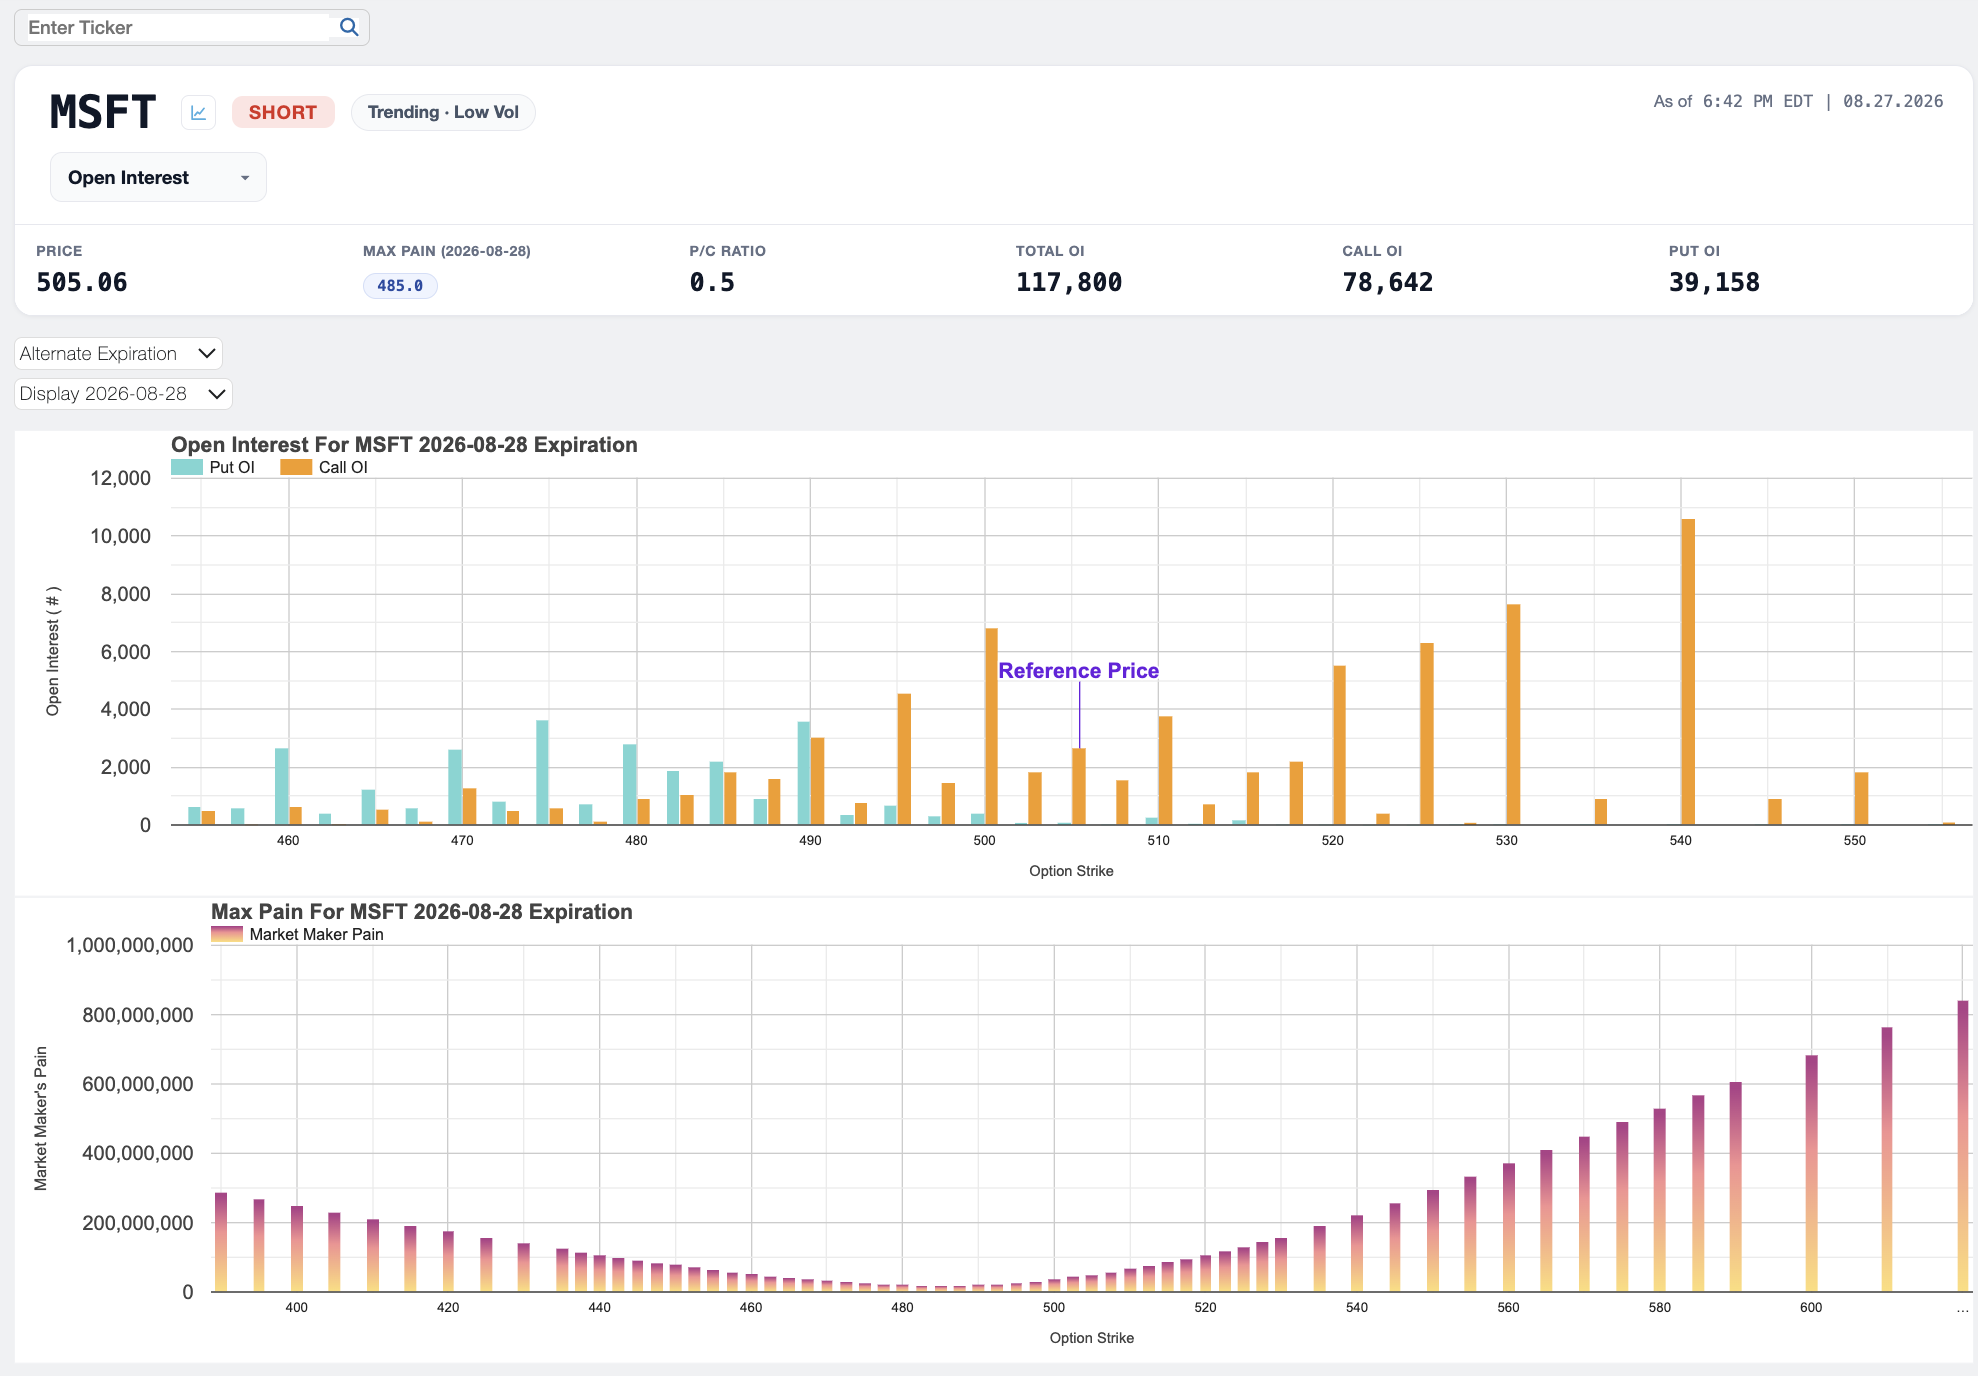
Task: Click the Trending · Low Vol tag
Action: [x=443, y=112]
